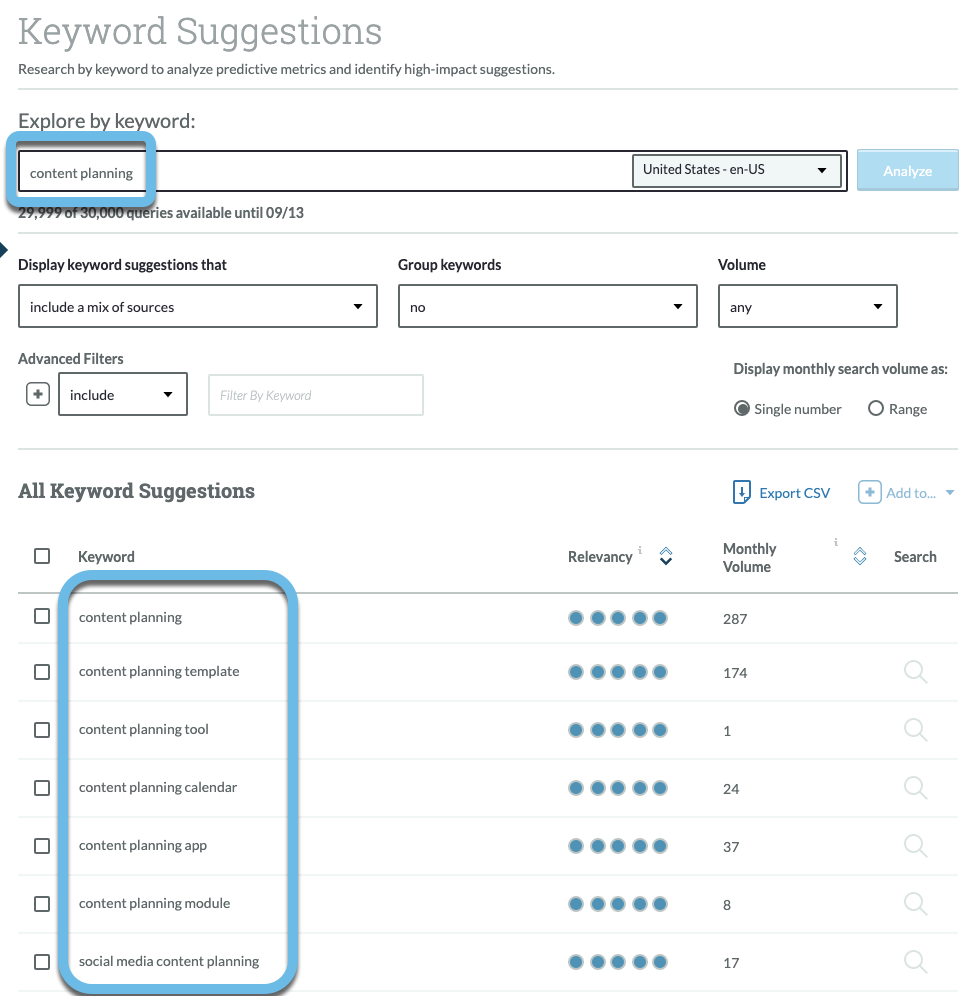
Task: Click the Export CSV link
Action: [793, 492]
